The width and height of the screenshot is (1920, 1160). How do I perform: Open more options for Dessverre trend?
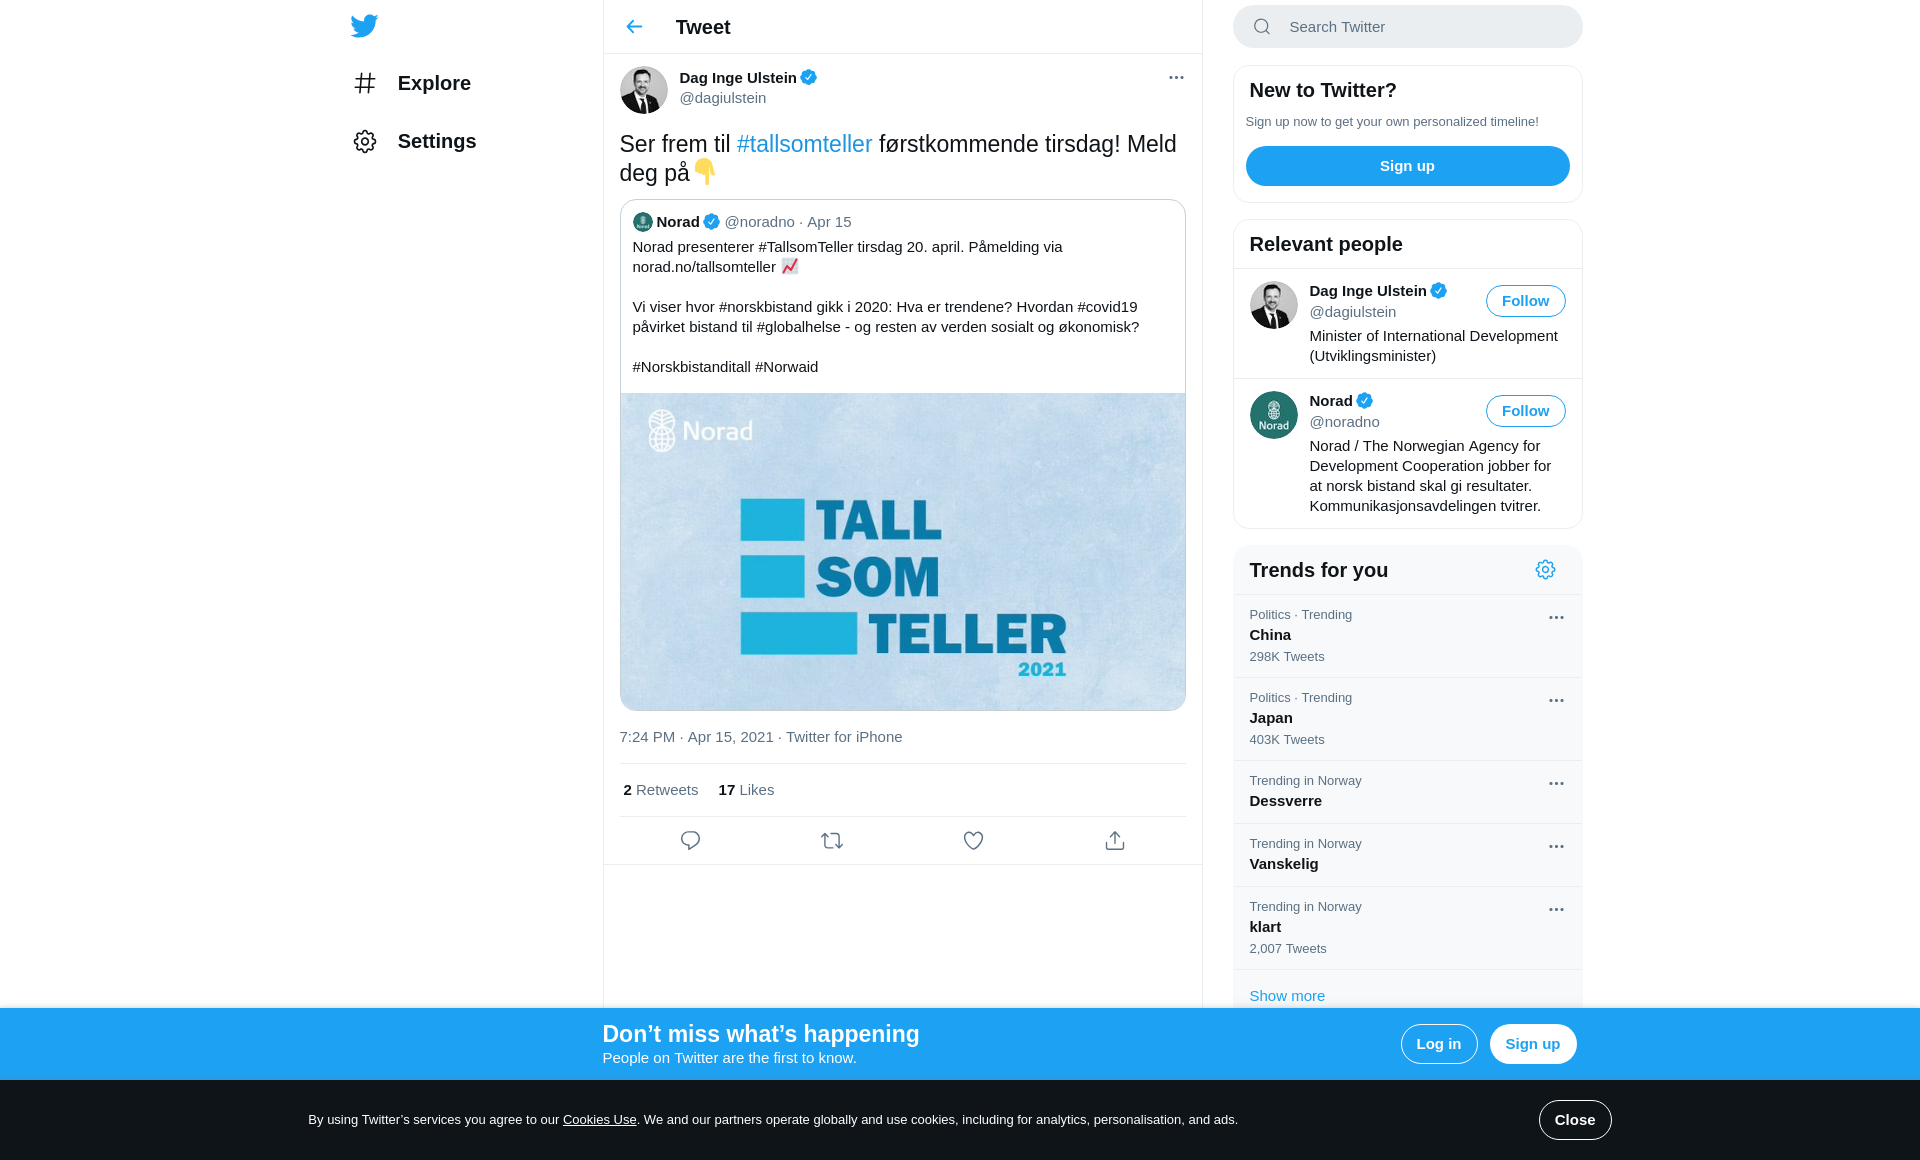coord(1556,784)
